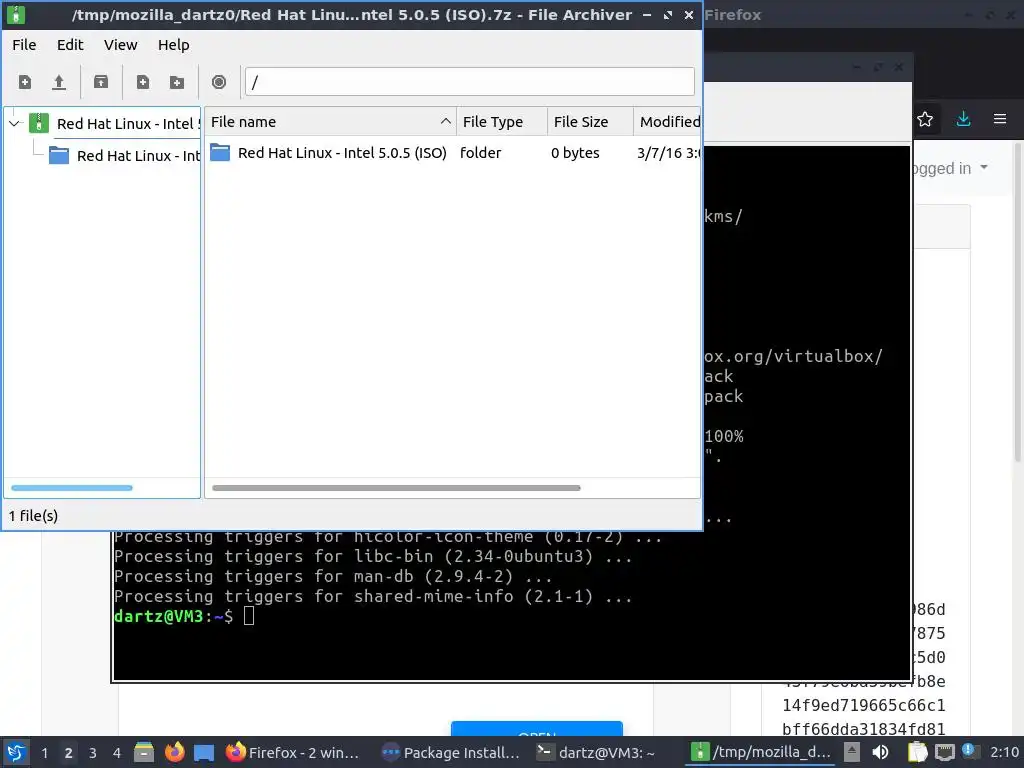Screen dimensions: 1024x768
Task: Open the LXQt application menu icon
Action: click(16, 753)
